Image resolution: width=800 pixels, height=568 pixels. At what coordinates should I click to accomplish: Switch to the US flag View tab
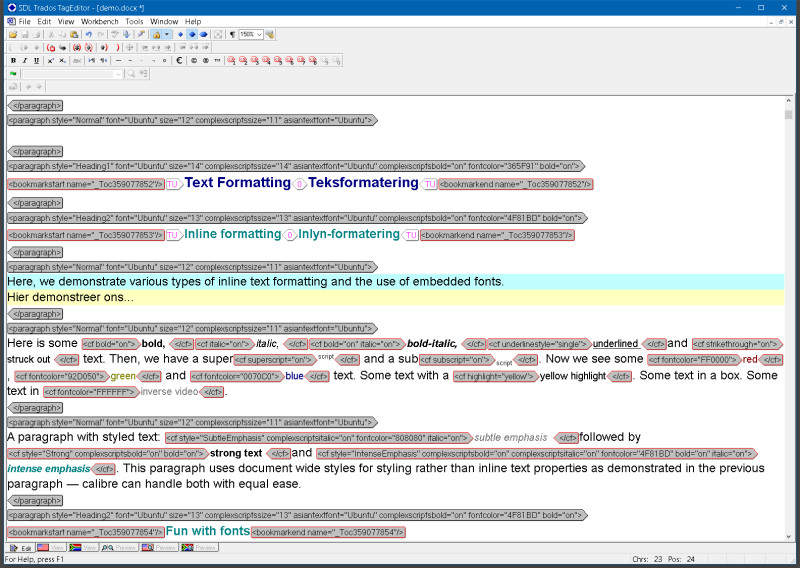click(51, 548)
